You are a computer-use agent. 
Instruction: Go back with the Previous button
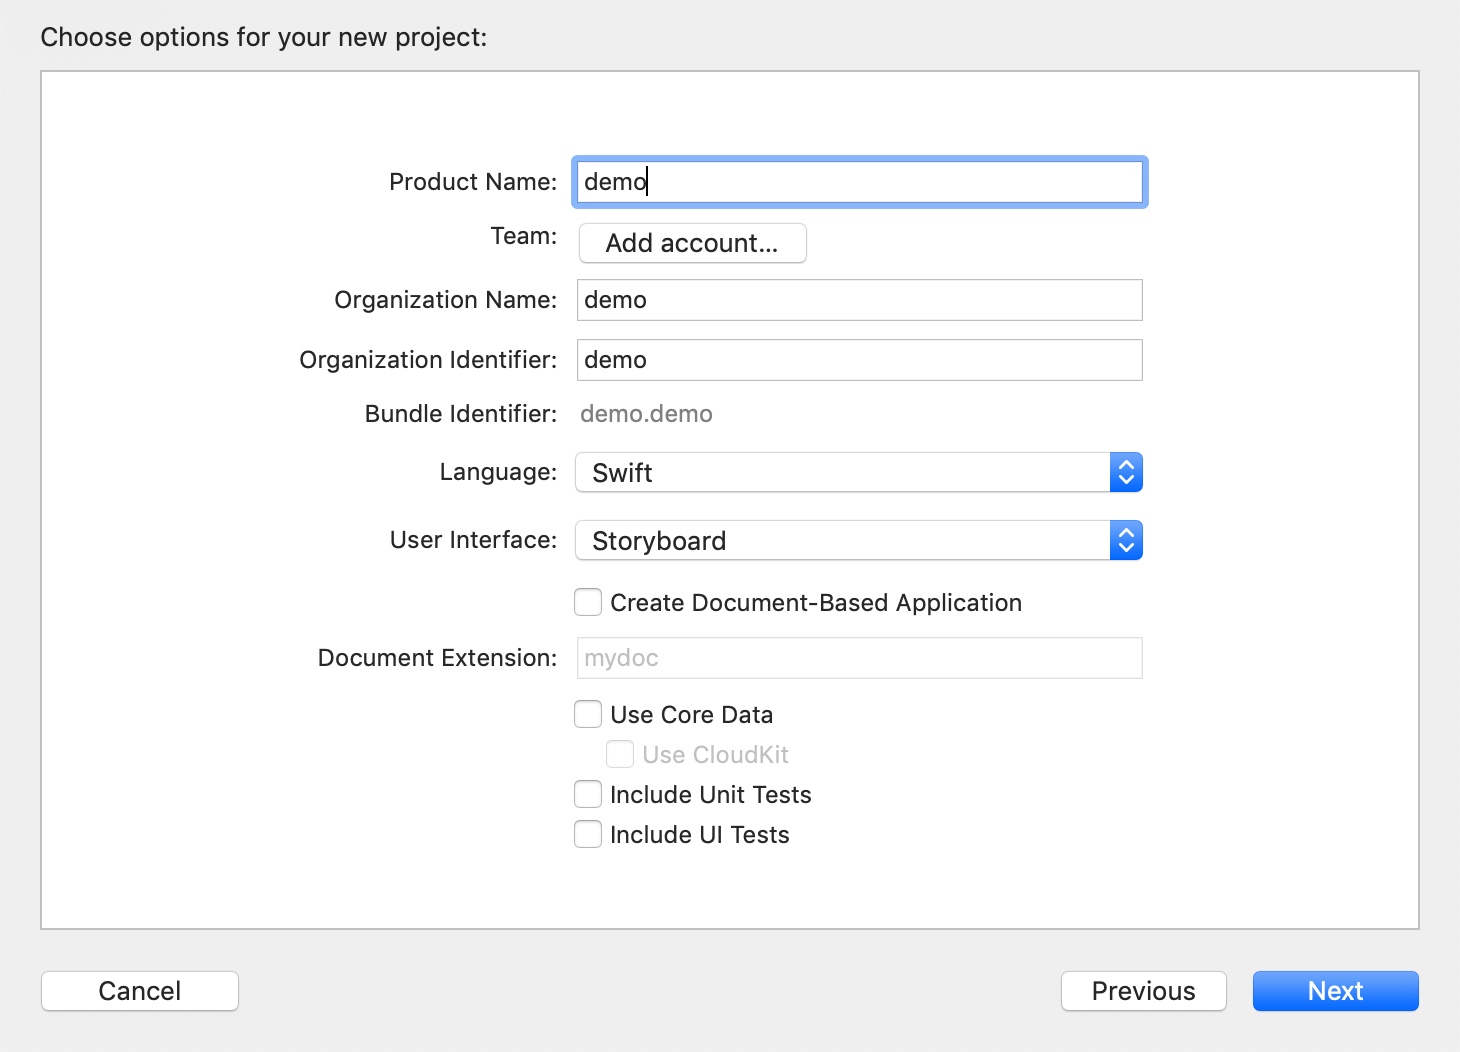pos(1143,991)
